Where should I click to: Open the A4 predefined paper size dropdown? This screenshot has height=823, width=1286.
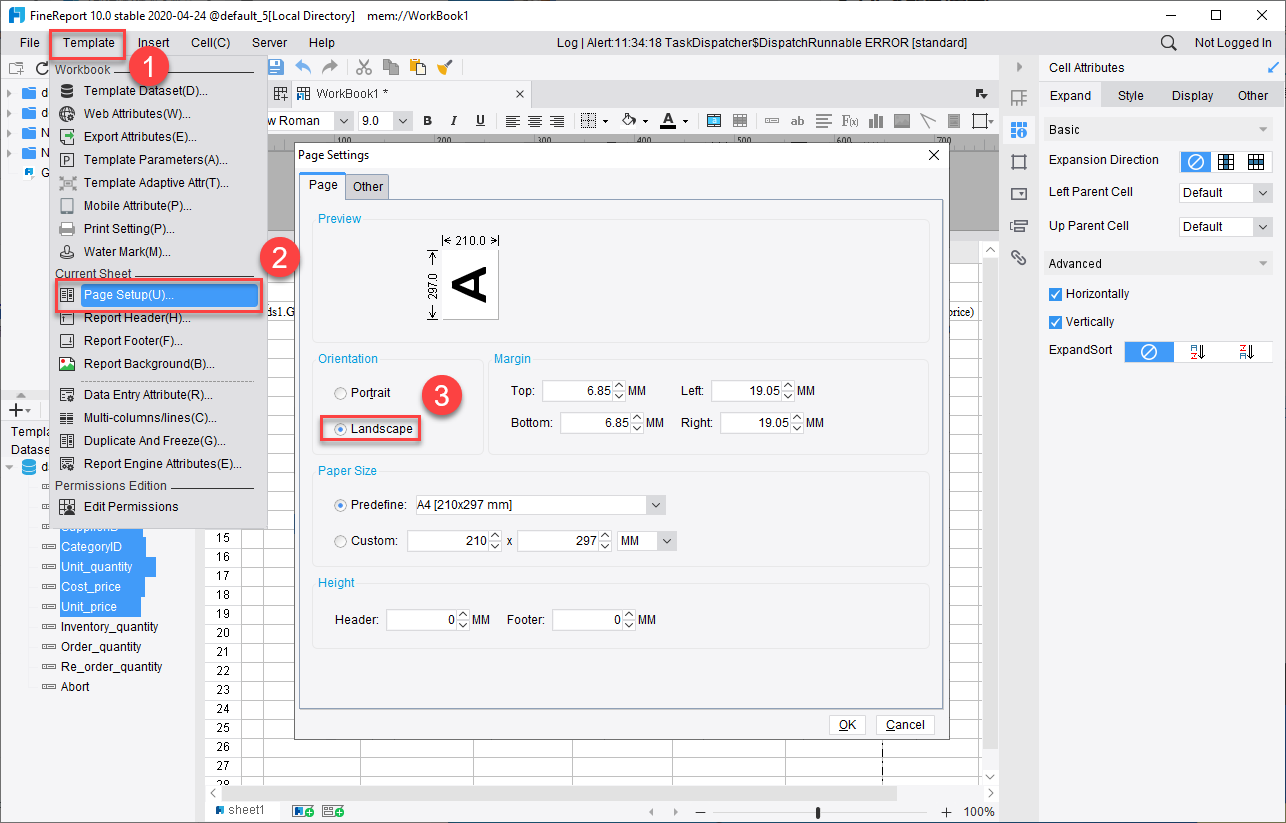[x=655, y=505]
